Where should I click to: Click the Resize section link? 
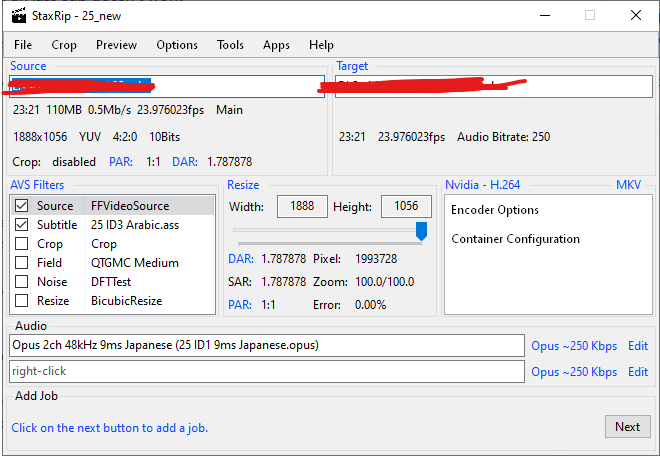click(x=243, y=185)
